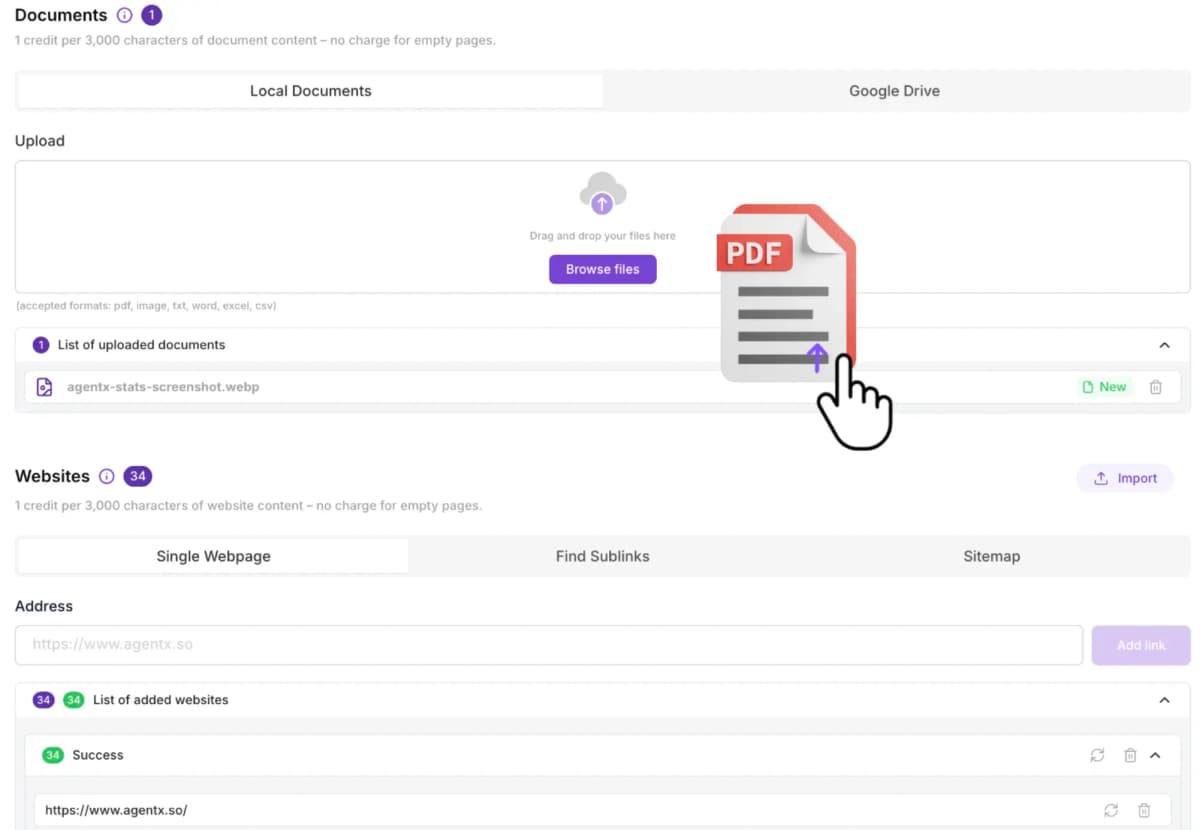Delete the https://www.agentx.so/ entry
Screen dimensions: 1200x830
(1144, 810)
